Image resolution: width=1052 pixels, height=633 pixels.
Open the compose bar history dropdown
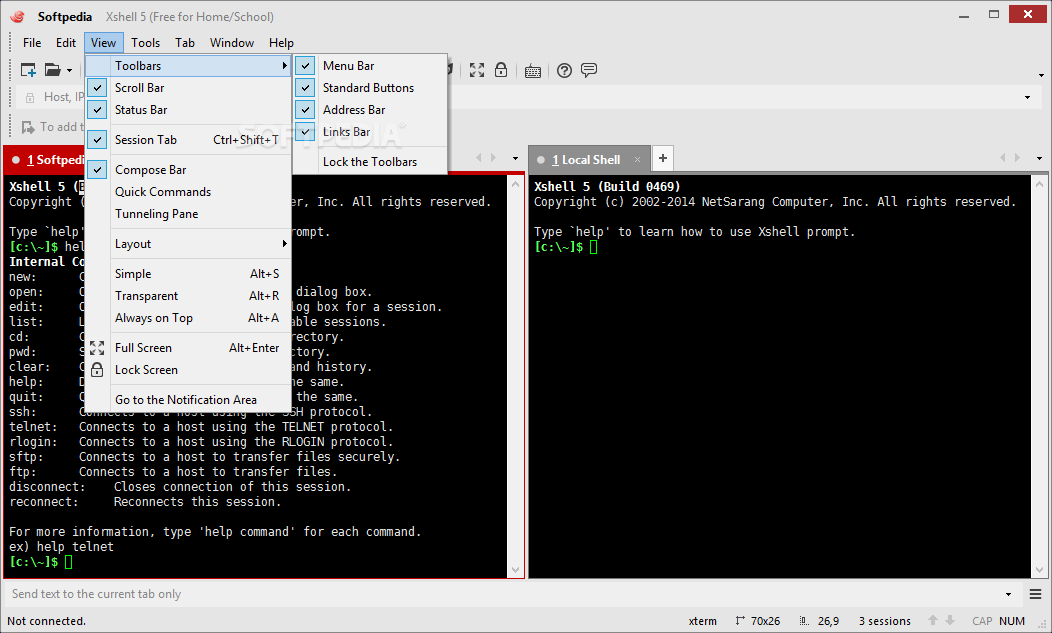click(1008, 594)
